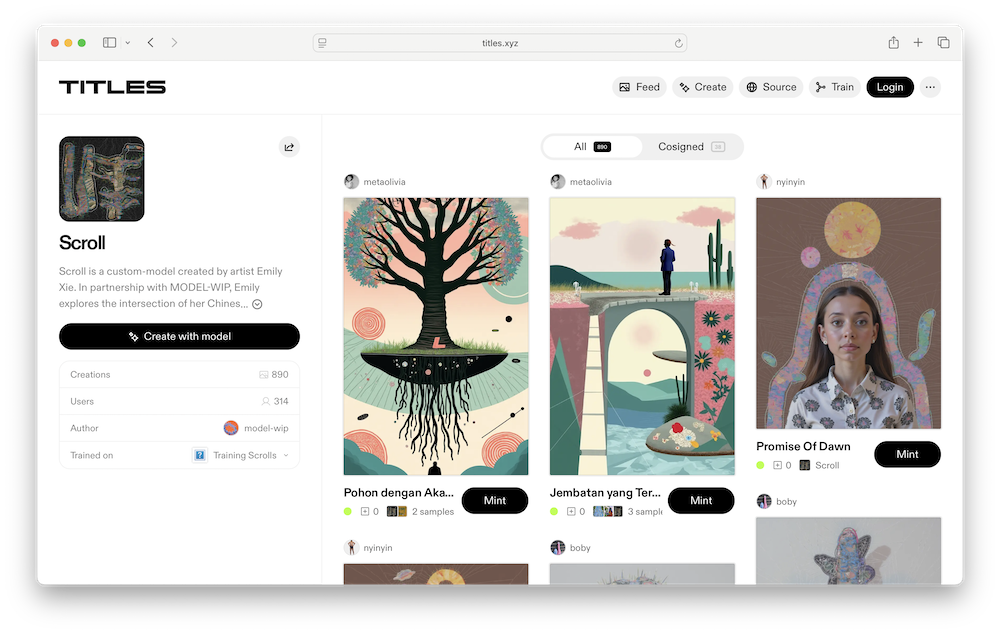Open a new tab with the plus icon
Viewport: 1000px width, 634px height.
918,43
